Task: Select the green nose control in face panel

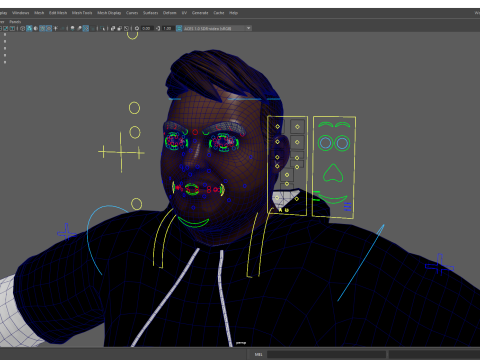Action: click(x=333, y=173)
